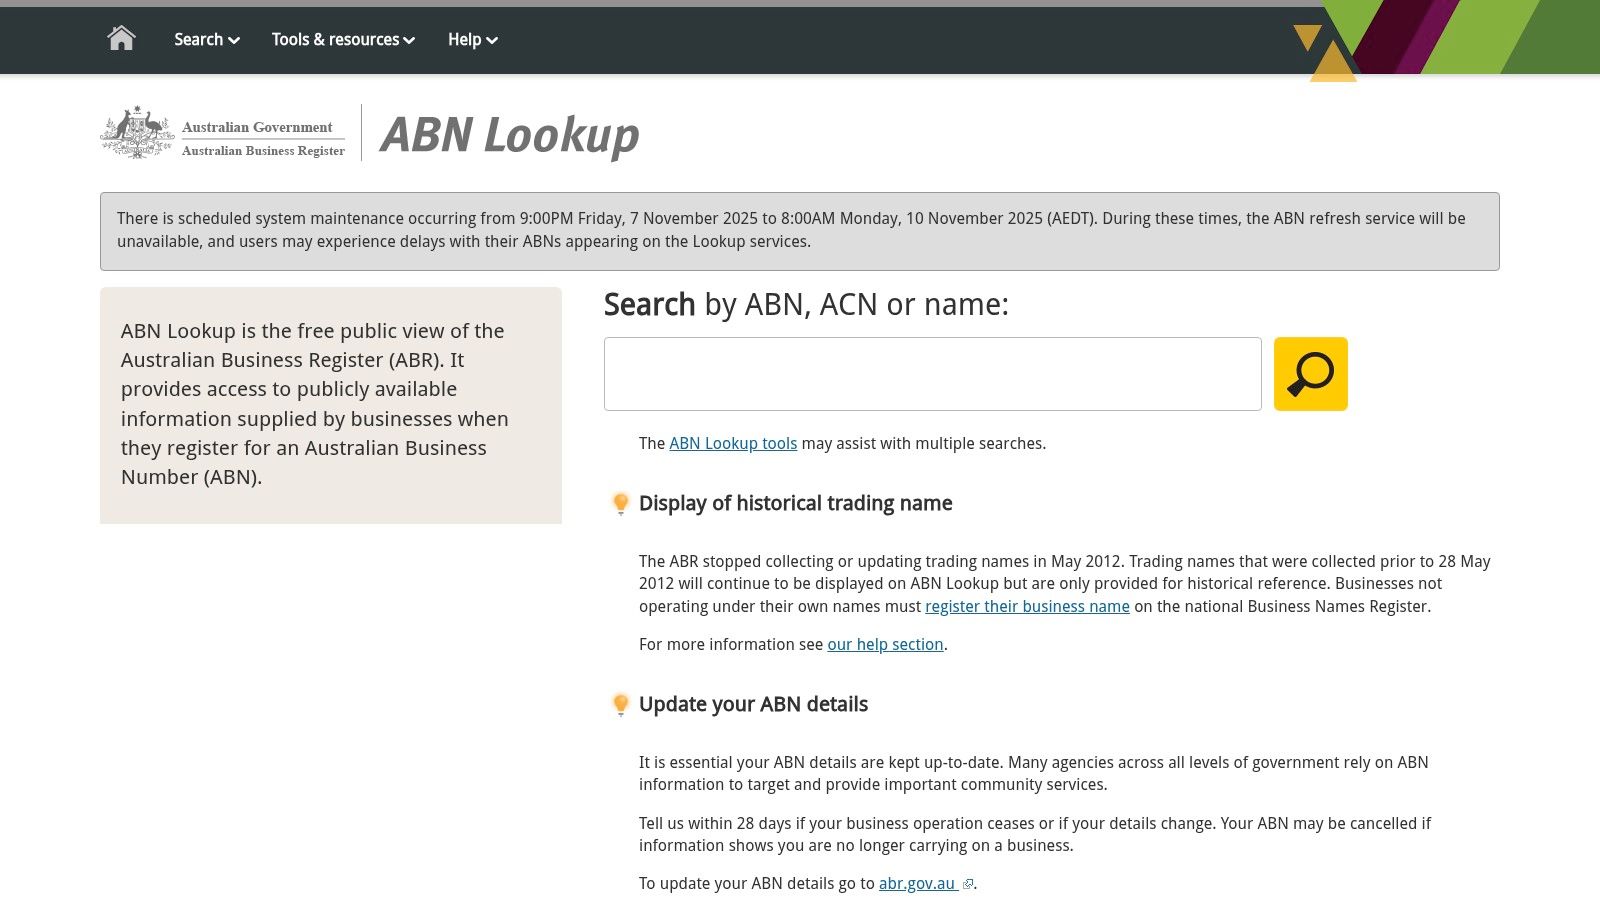Image resolution: width=1600 pixels, height=900 pixels.
Task: Click the Display of historical trading name heading
Action: [795, 504]
